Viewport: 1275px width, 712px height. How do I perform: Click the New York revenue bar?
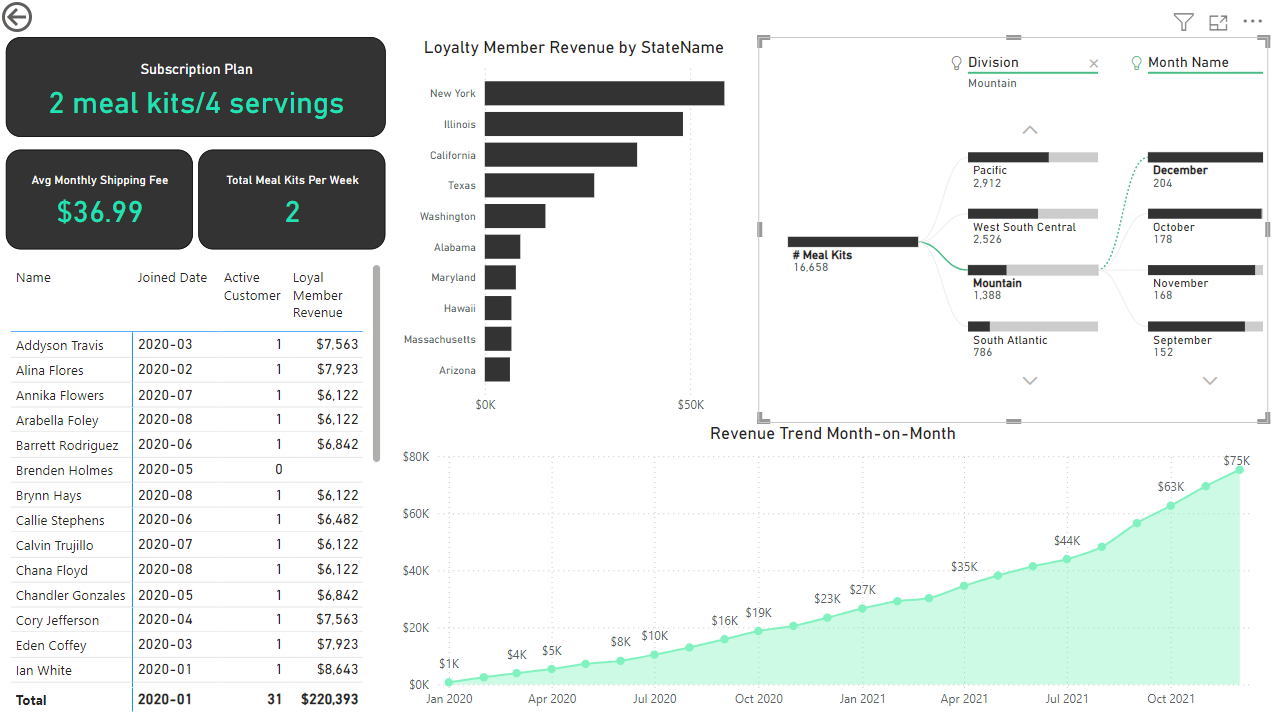click(x=604, y=93)
